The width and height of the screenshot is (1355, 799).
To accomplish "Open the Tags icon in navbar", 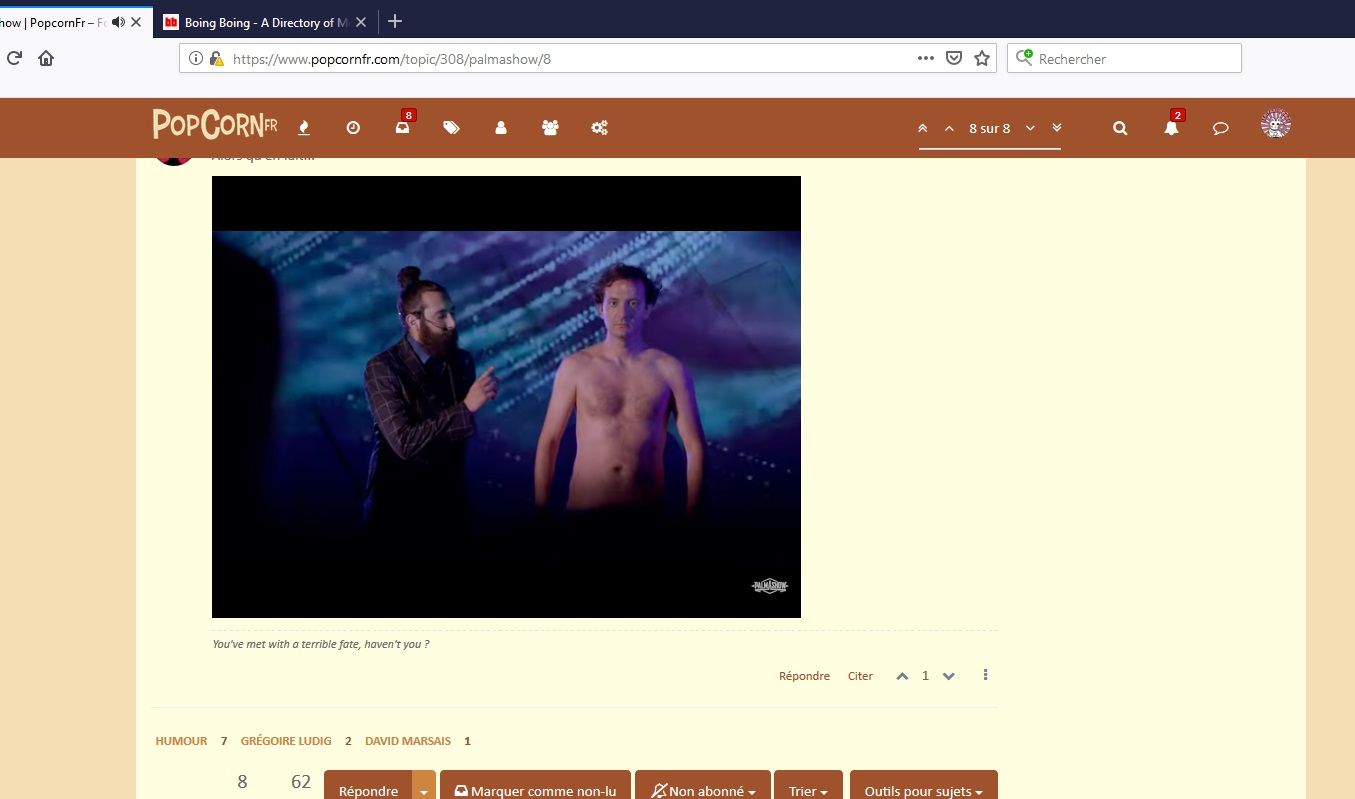I will [451, 127].
